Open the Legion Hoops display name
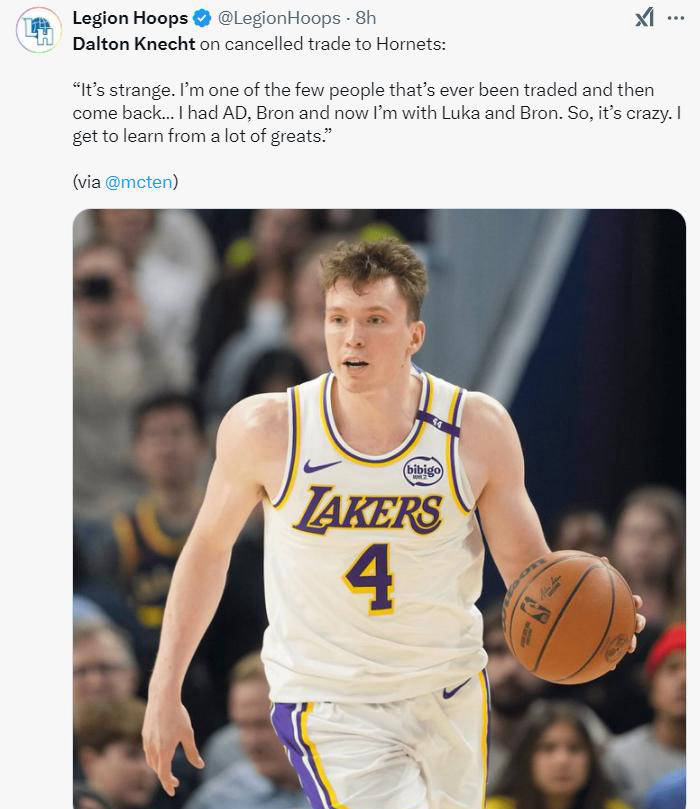Viewport: 700px width, 809px height. click(x=130, y=18)
